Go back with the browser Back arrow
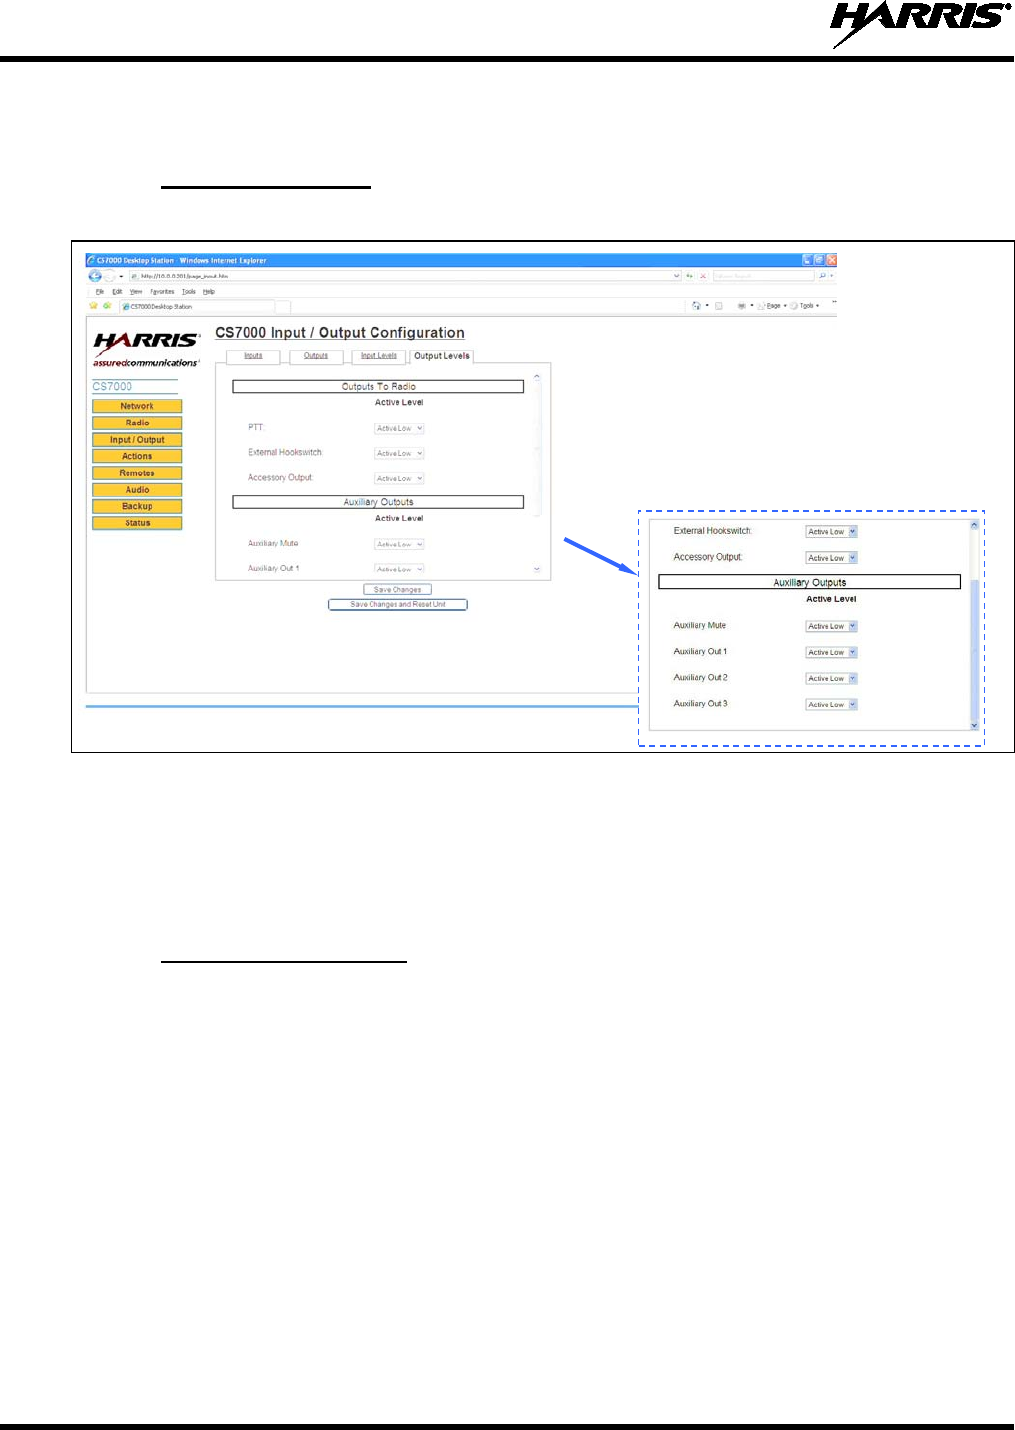Screen dimensions: 1015x1430 [x=95, y=276]
